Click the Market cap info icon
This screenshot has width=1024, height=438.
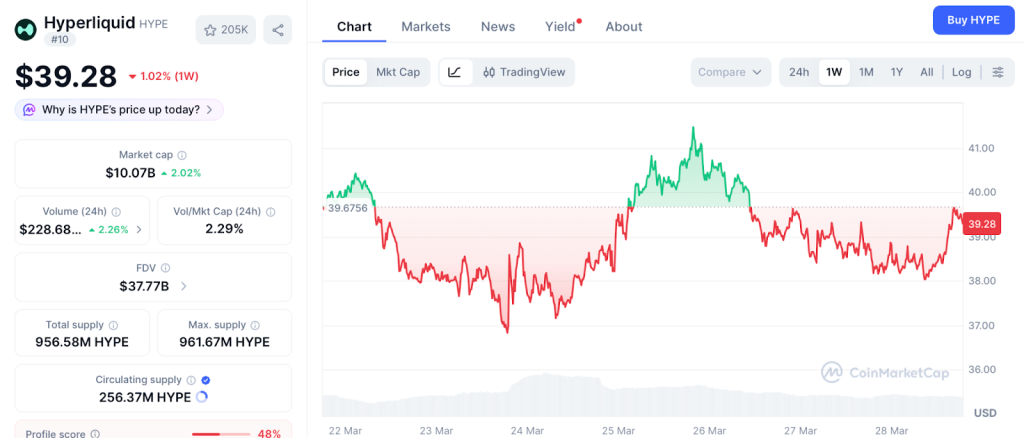[182, 155]
